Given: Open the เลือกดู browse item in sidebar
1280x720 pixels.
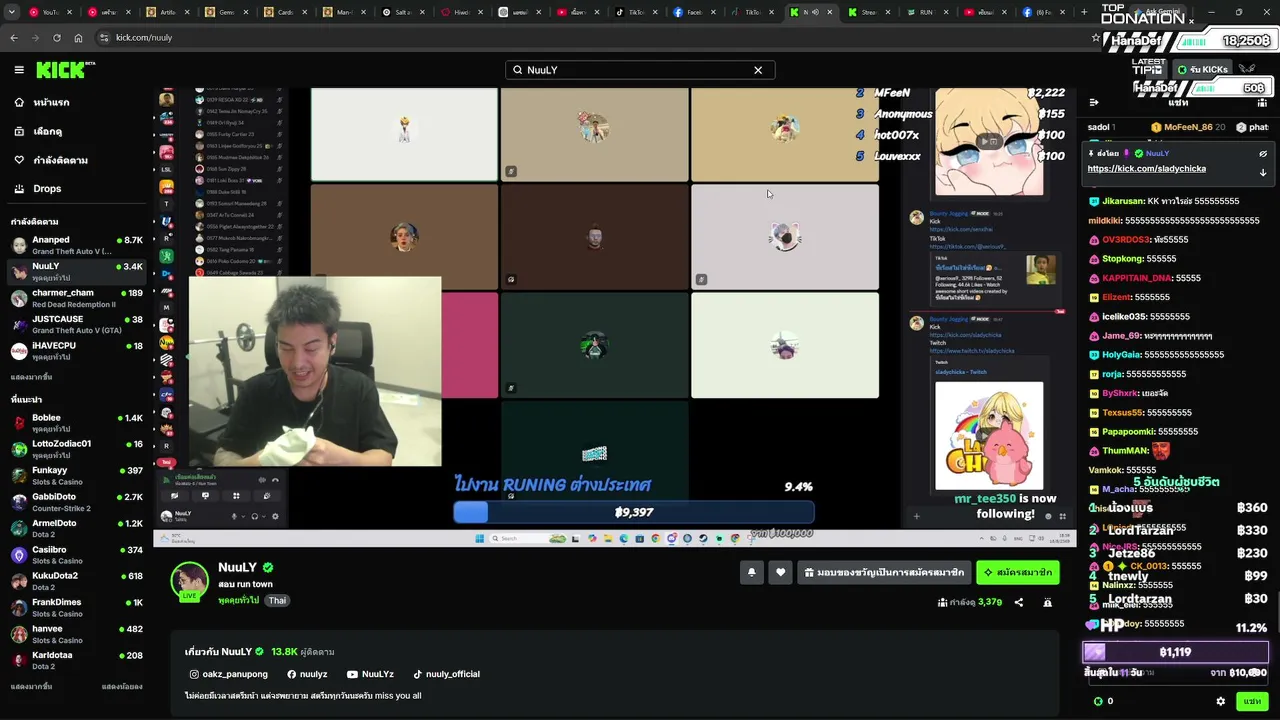Looking at the screenshot, I should (38, 131).
